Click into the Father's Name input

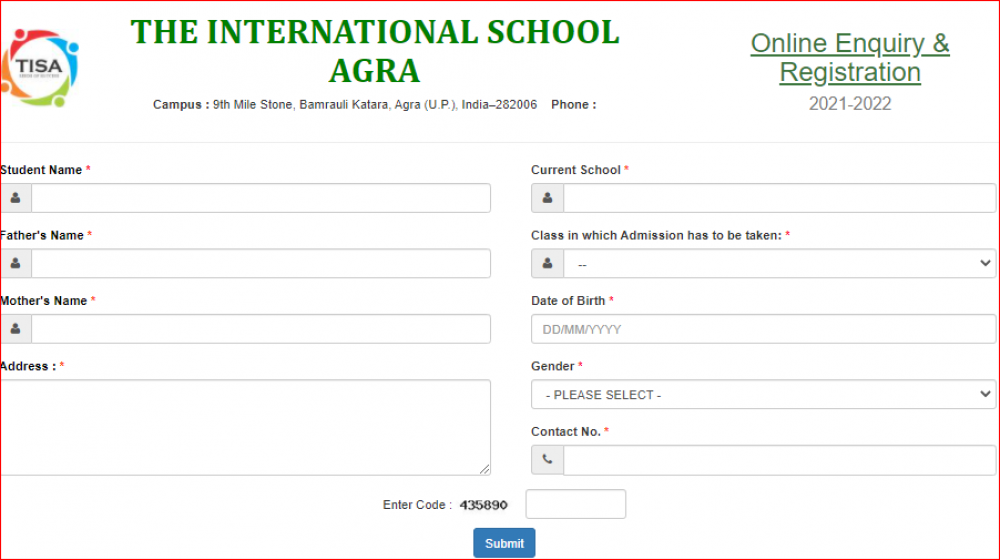pos(260,264)
